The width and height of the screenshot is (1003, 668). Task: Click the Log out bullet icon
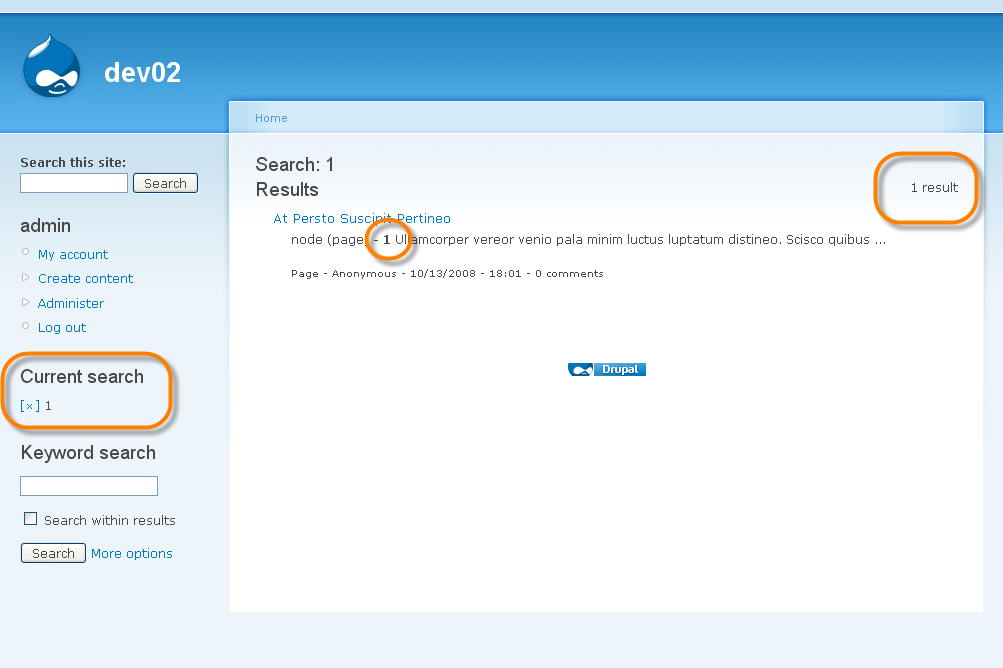[x=26, y=326]
